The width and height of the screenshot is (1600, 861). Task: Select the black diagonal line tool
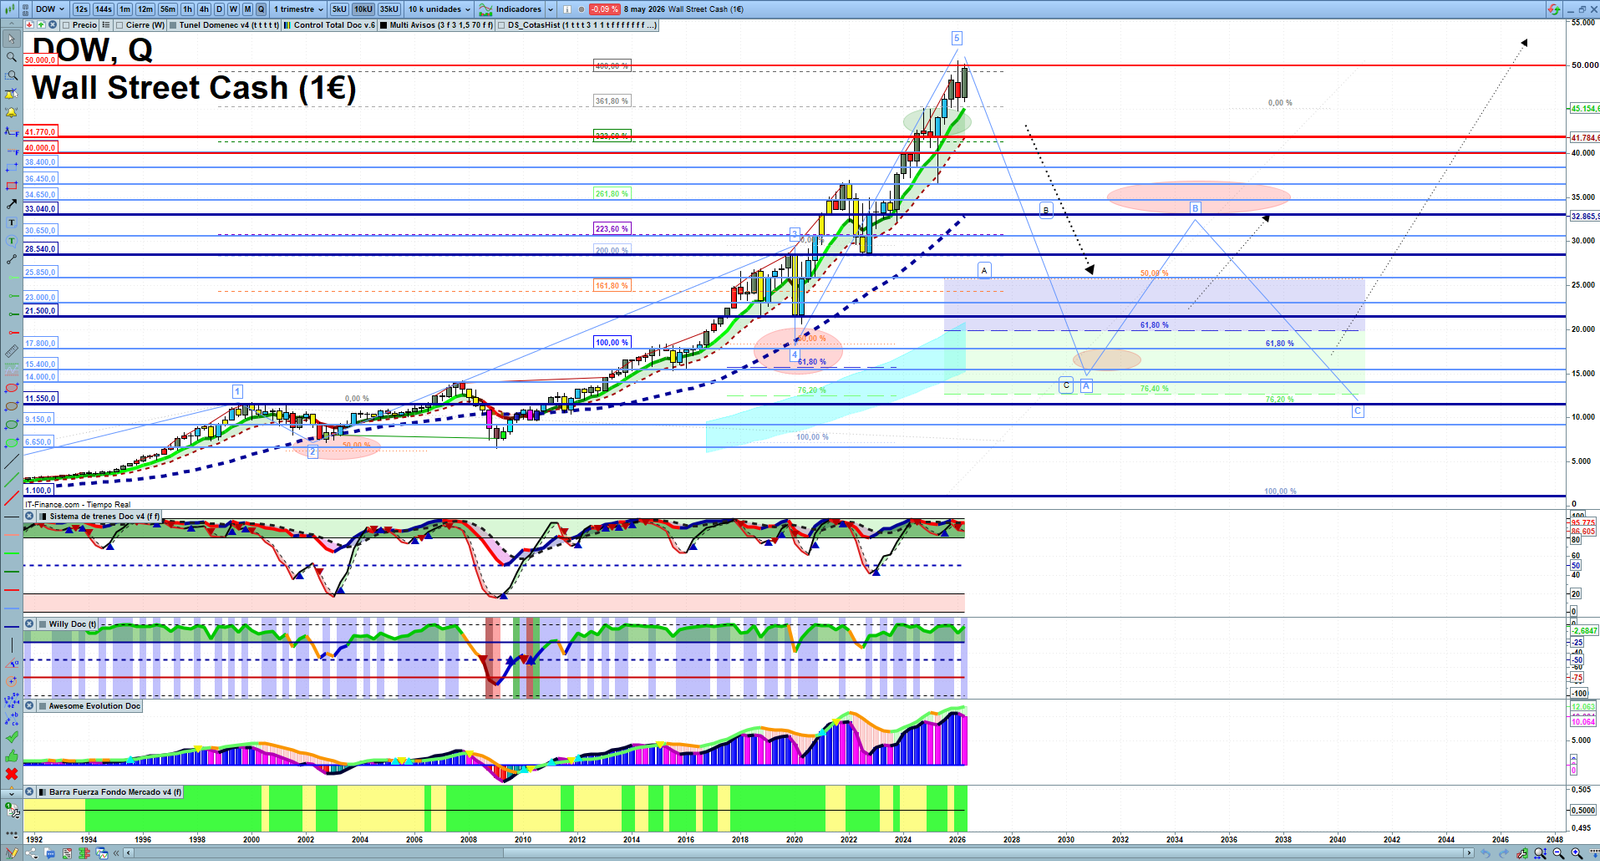(11, 462)
